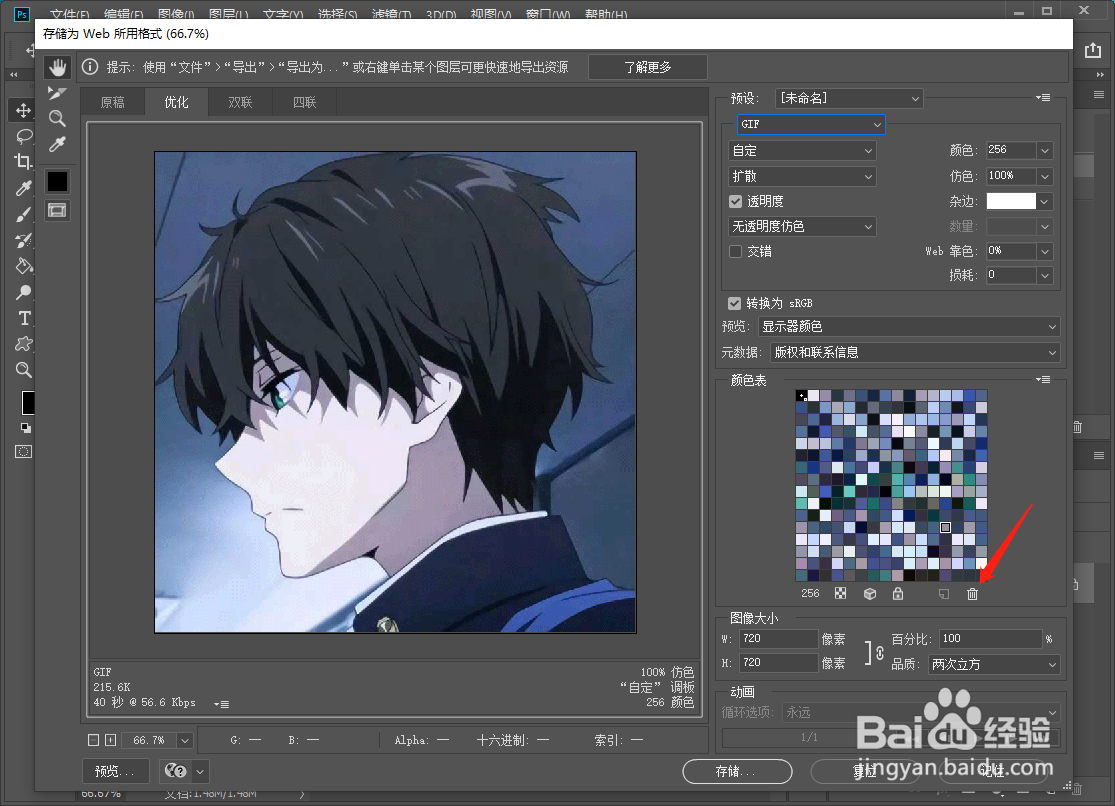Click the 存储... save button

pyautogui.click(x=737, y=771)
